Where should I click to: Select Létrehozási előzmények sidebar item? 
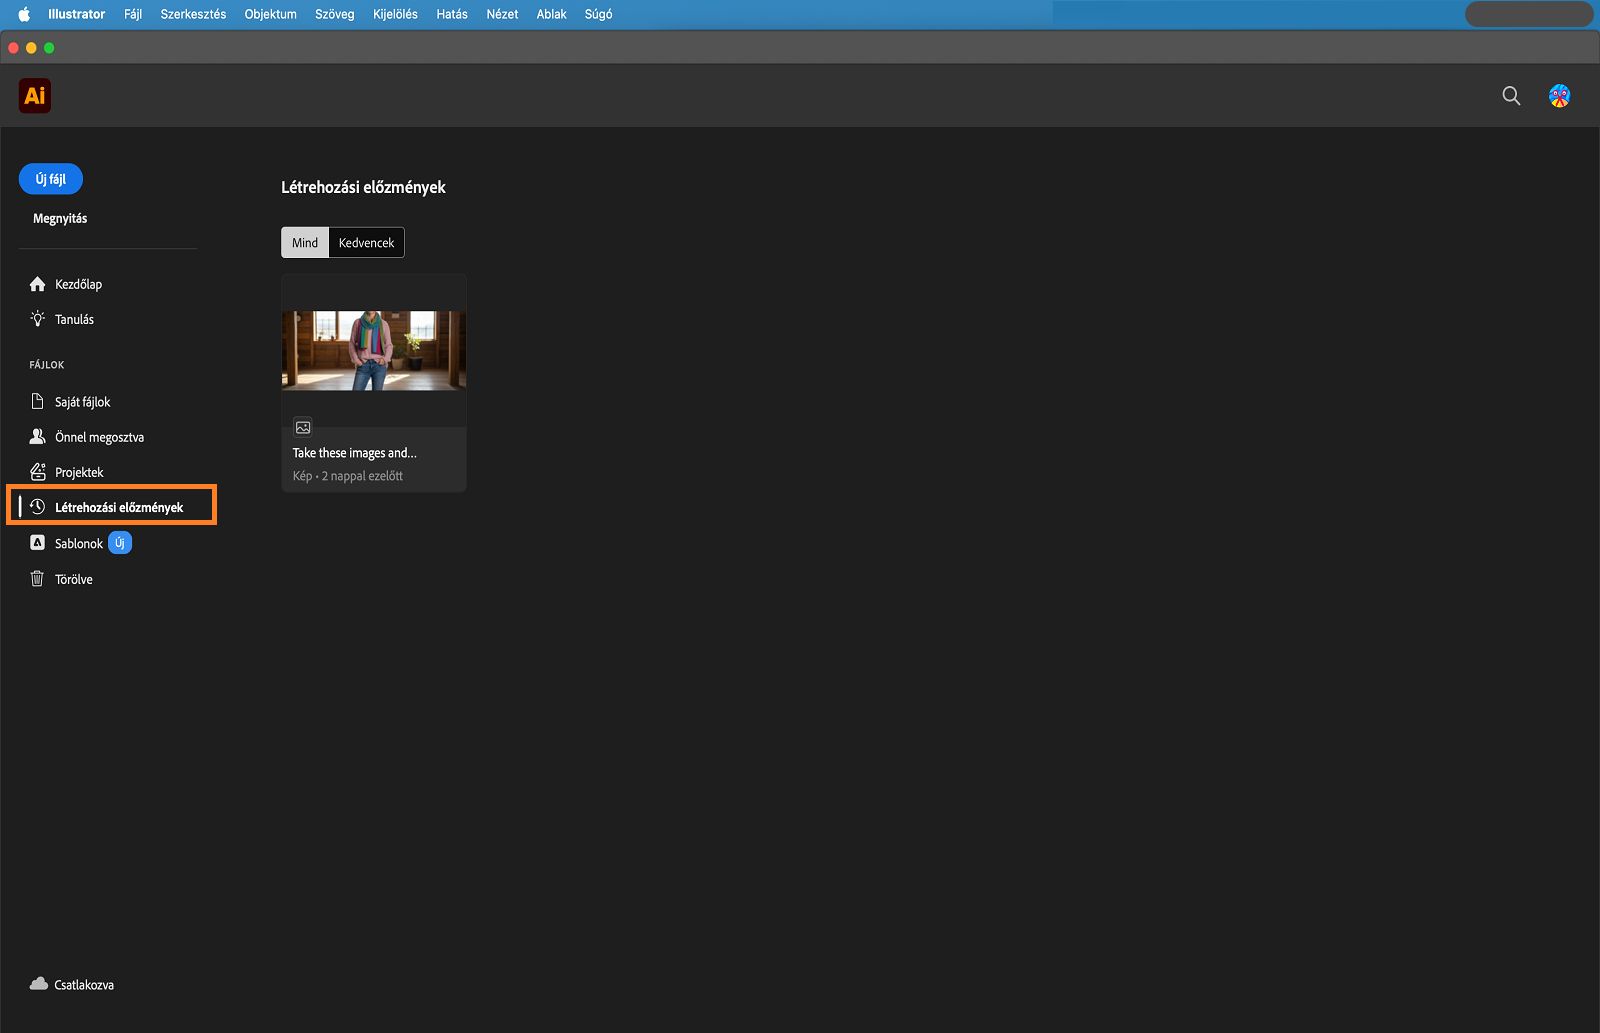(112, 507)
